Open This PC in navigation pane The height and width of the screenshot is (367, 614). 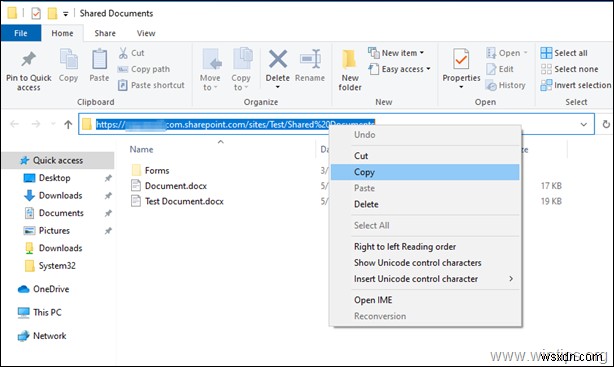point(40,313)
